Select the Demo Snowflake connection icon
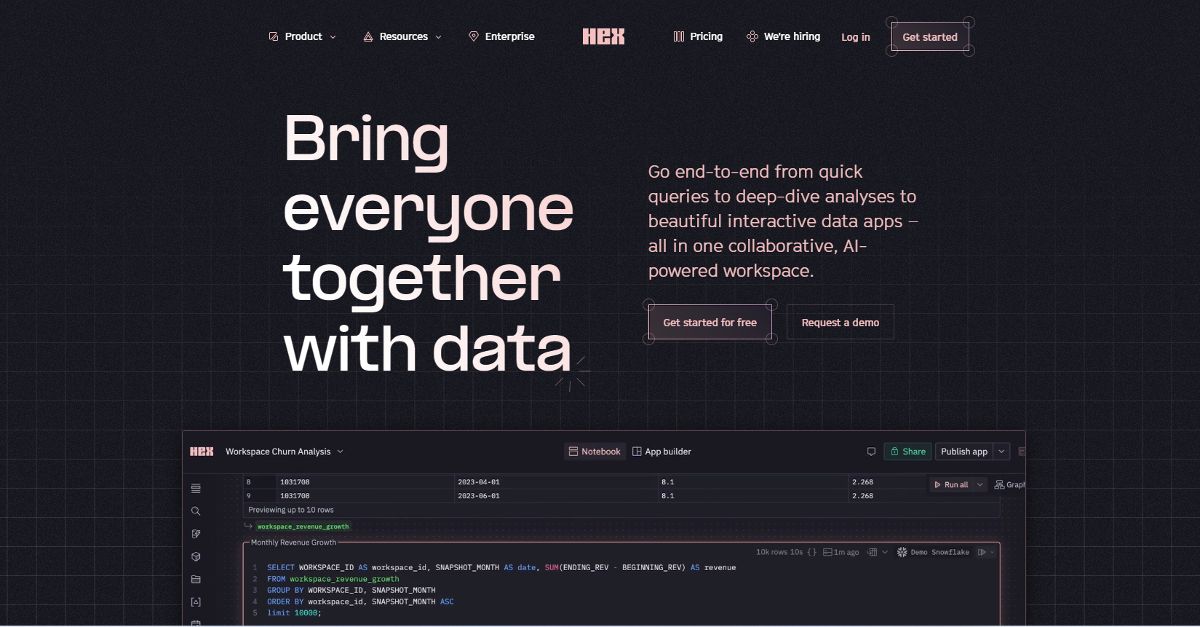1200x627 pixels. [902, 551]
